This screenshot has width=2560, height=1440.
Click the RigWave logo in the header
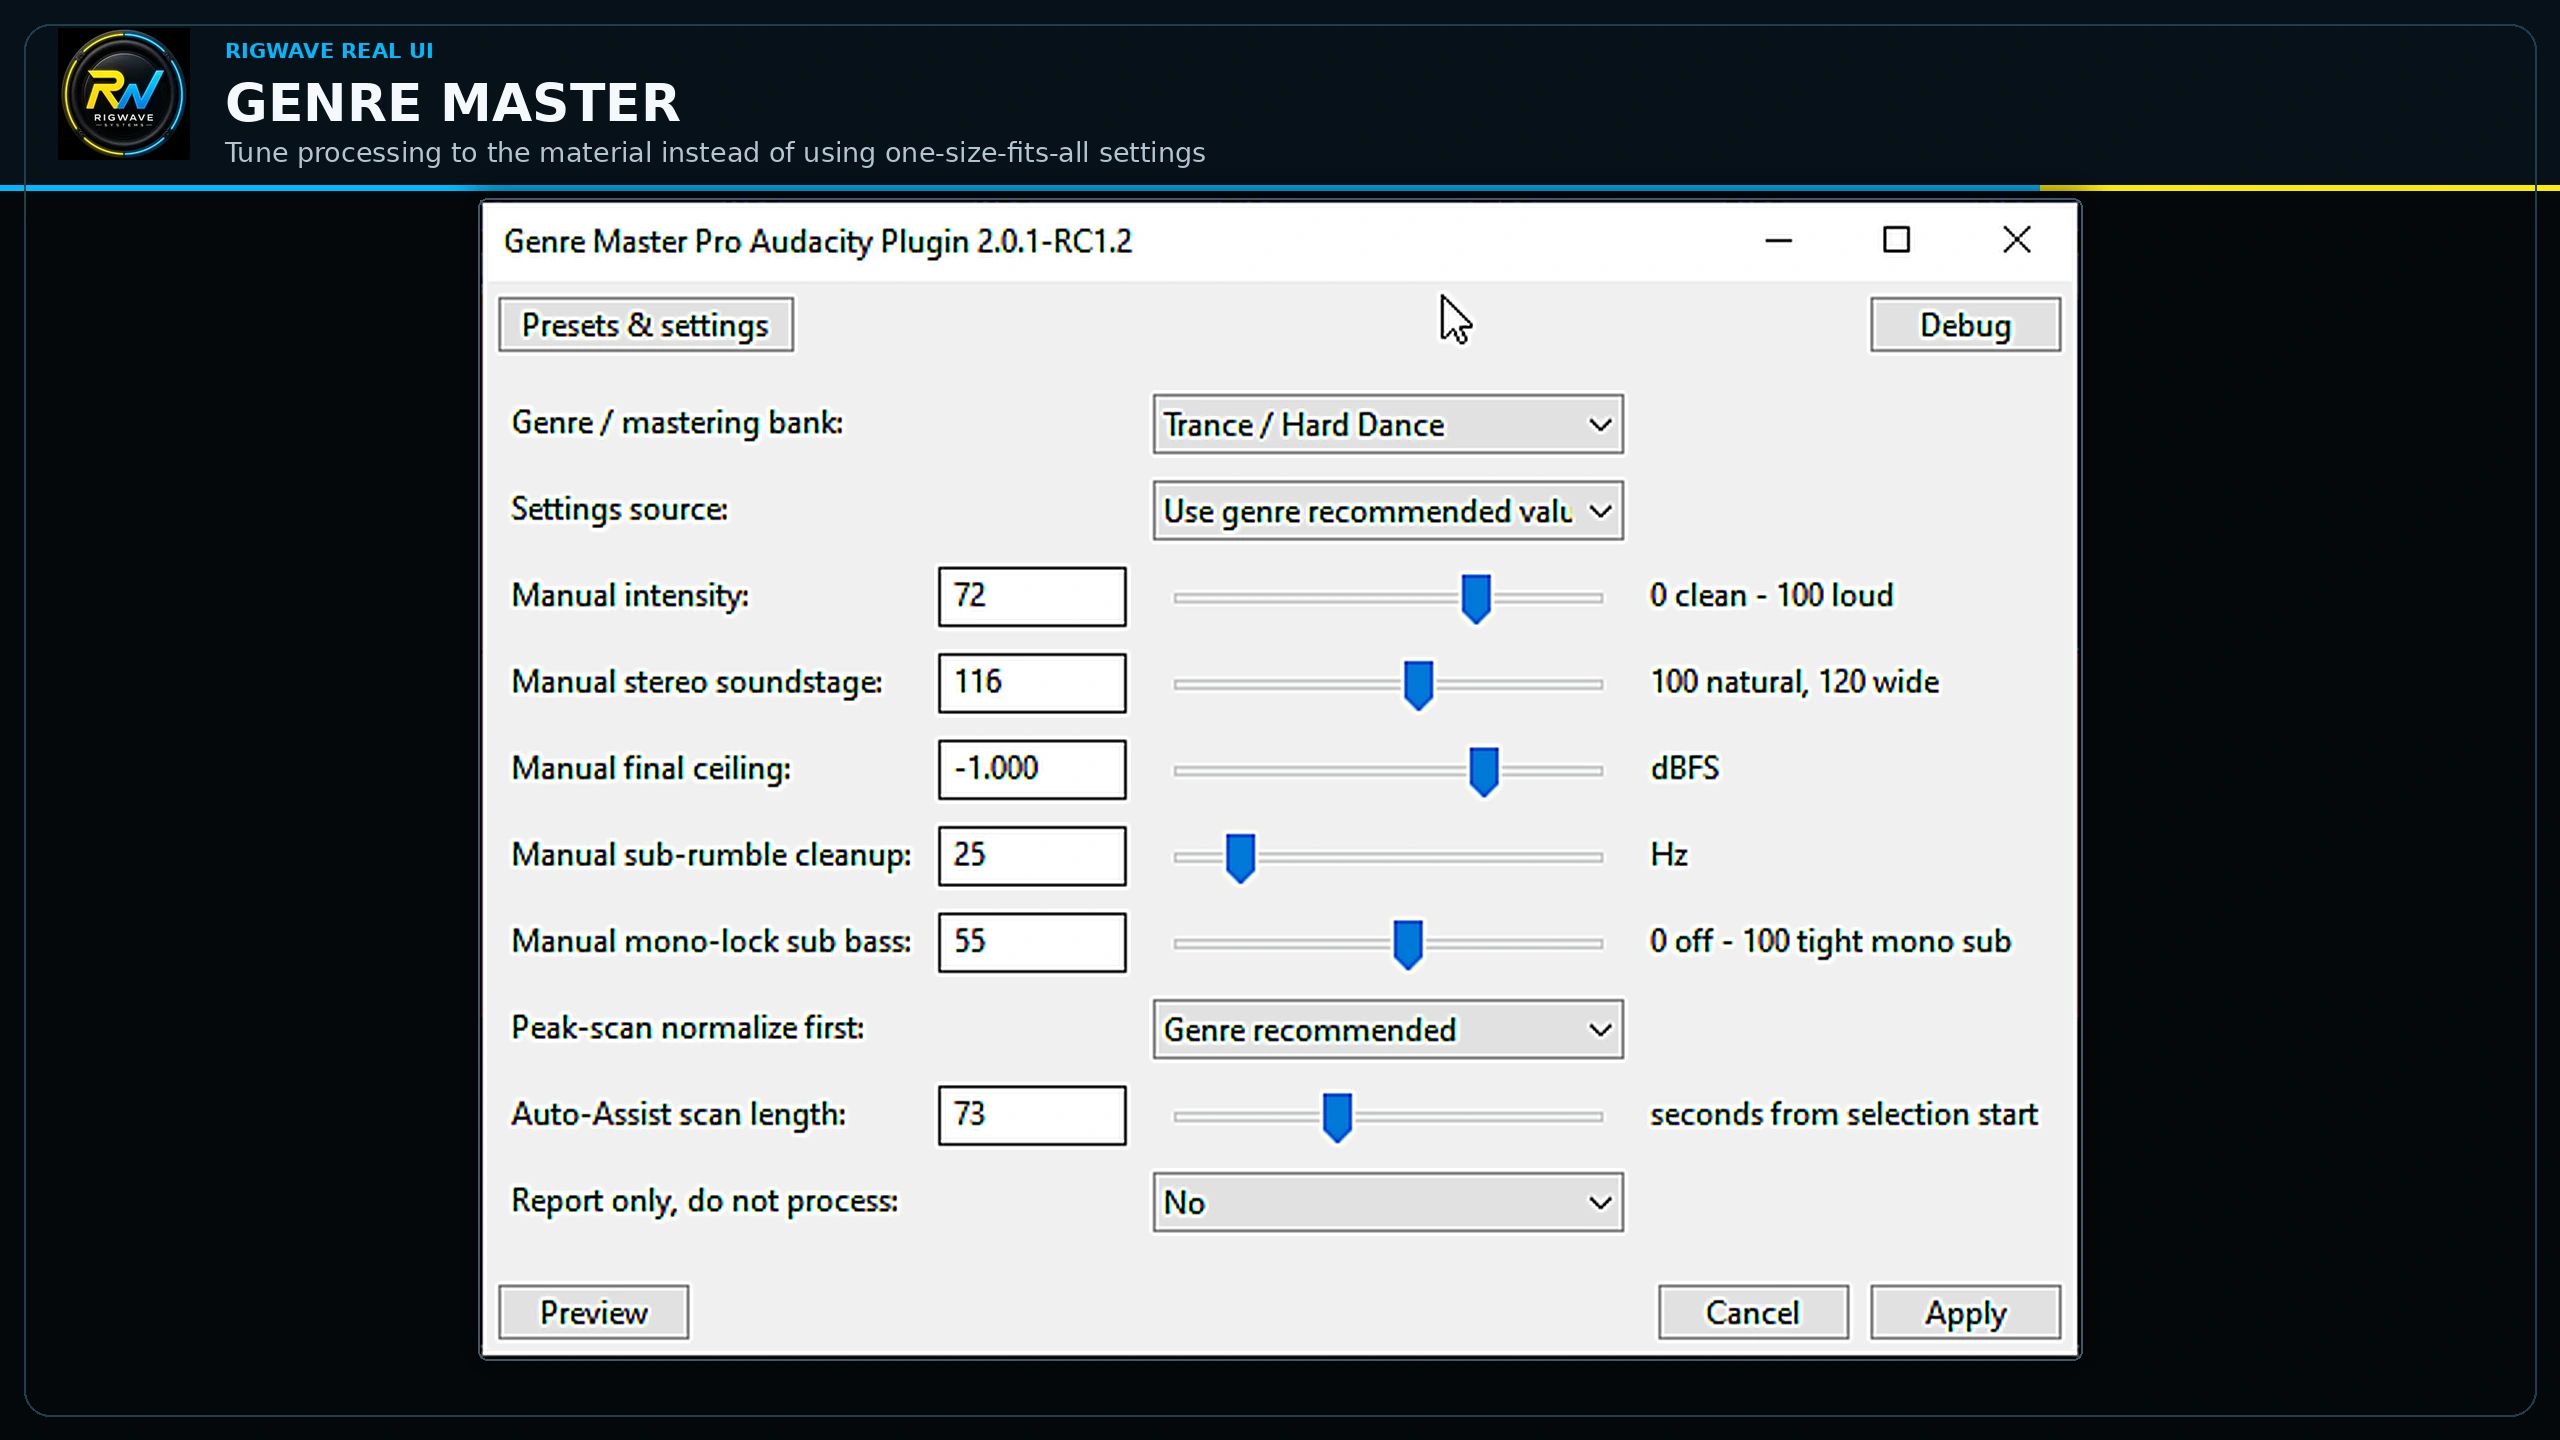point(124,94)
